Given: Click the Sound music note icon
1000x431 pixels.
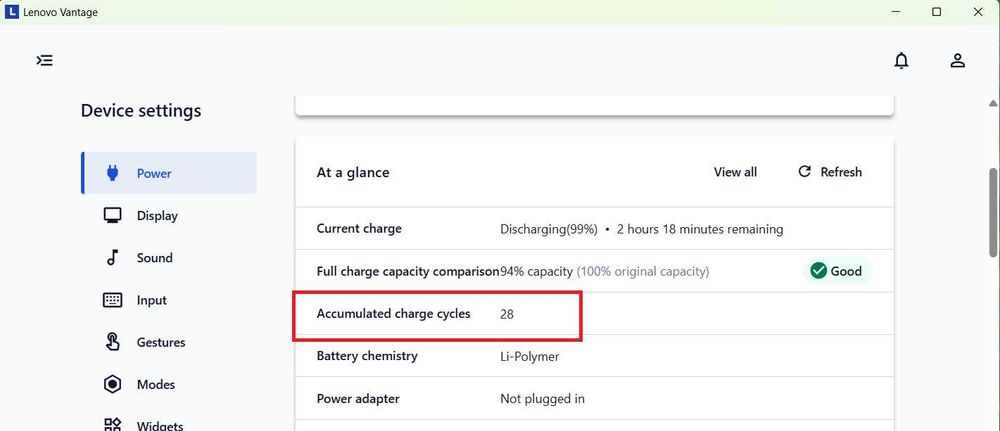Looking at the screenshot, I should 113,258.
